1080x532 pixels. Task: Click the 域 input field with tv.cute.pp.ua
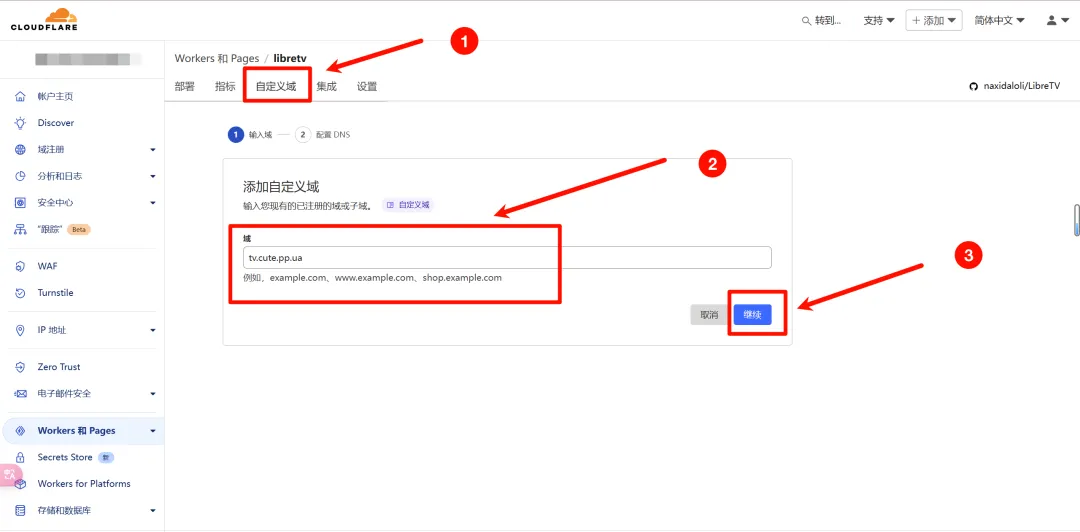pos(508,258)
